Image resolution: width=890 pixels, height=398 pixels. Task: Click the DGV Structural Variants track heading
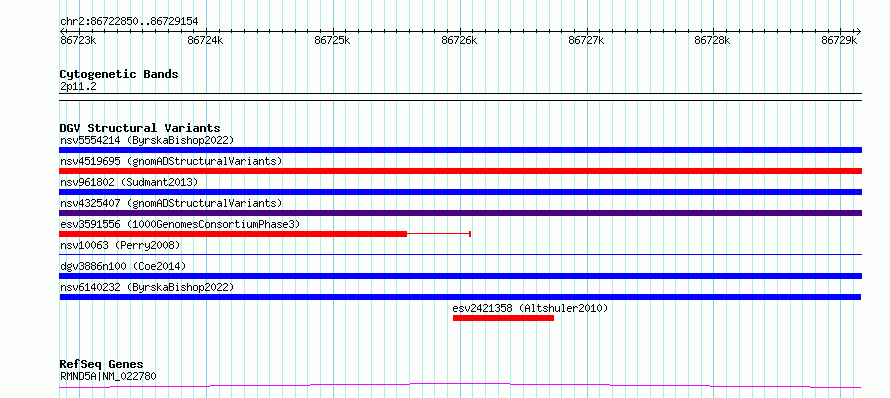click(140, 128)
